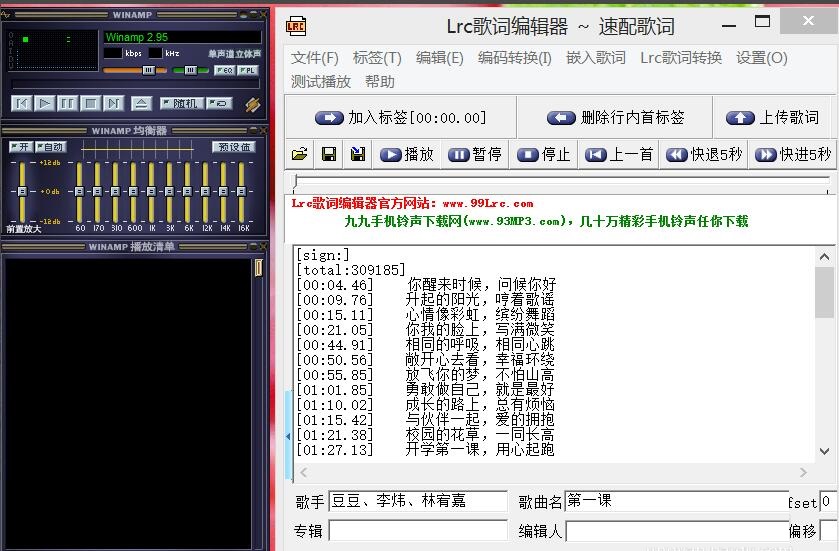Click equalizer 16K band slider

[x=241, y=192]
